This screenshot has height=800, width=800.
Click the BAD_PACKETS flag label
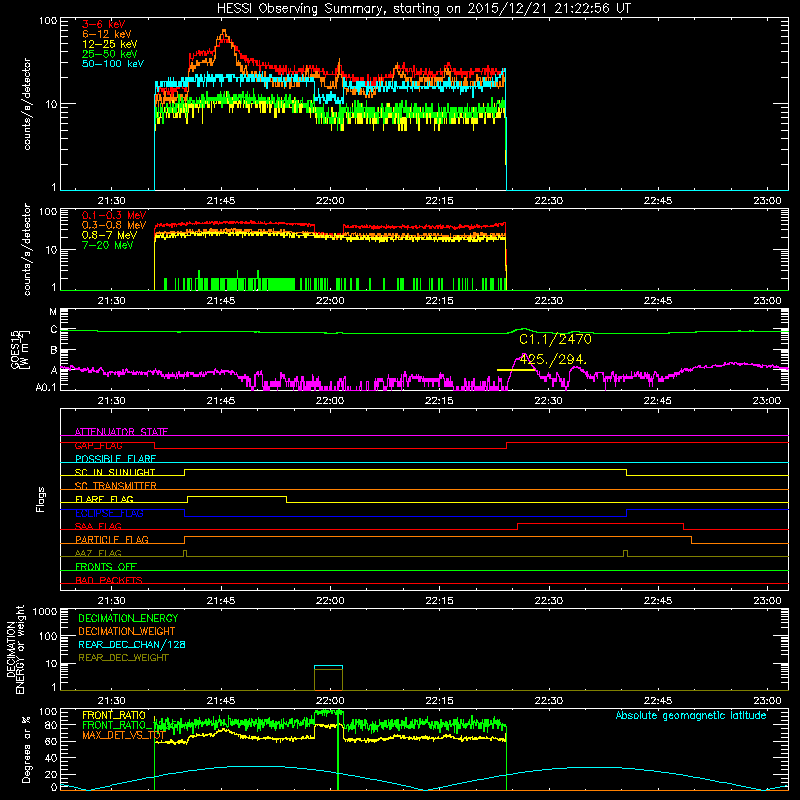109,580
